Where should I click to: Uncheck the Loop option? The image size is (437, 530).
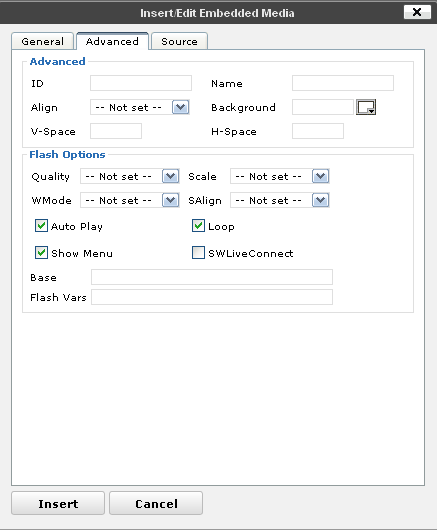(x=198, y=226)
